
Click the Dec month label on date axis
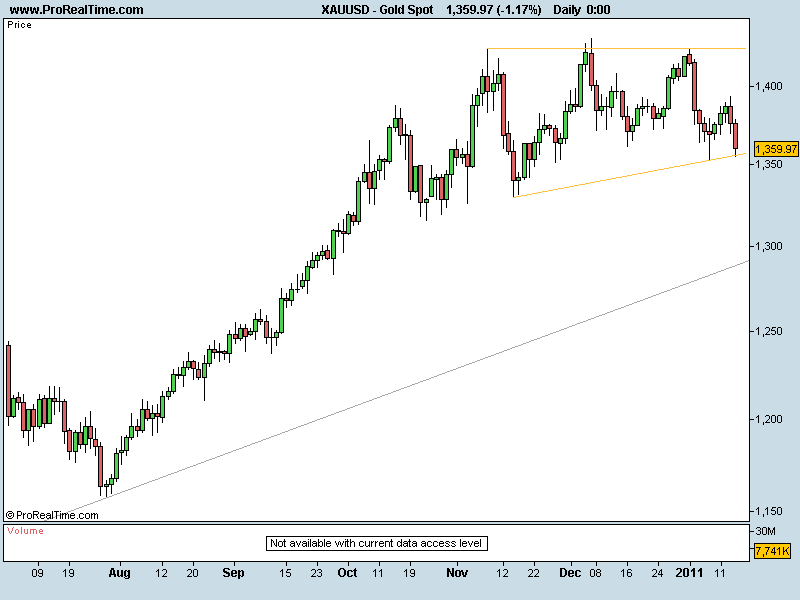coord(570,573)
